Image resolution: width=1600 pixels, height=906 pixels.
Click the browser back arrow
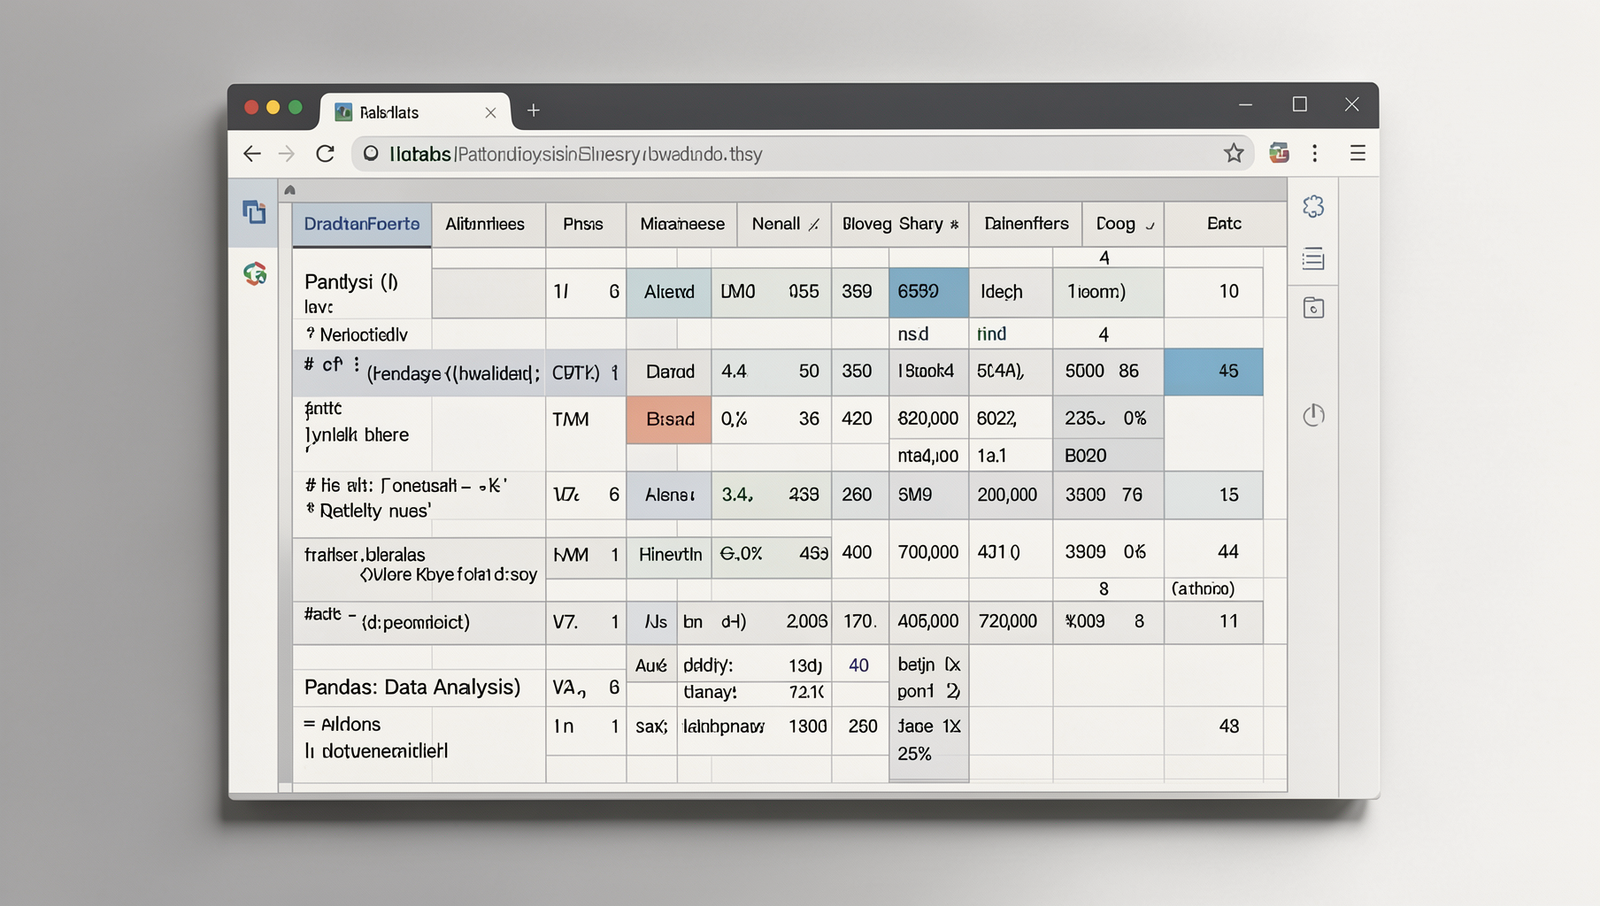[x=252, y=153]
